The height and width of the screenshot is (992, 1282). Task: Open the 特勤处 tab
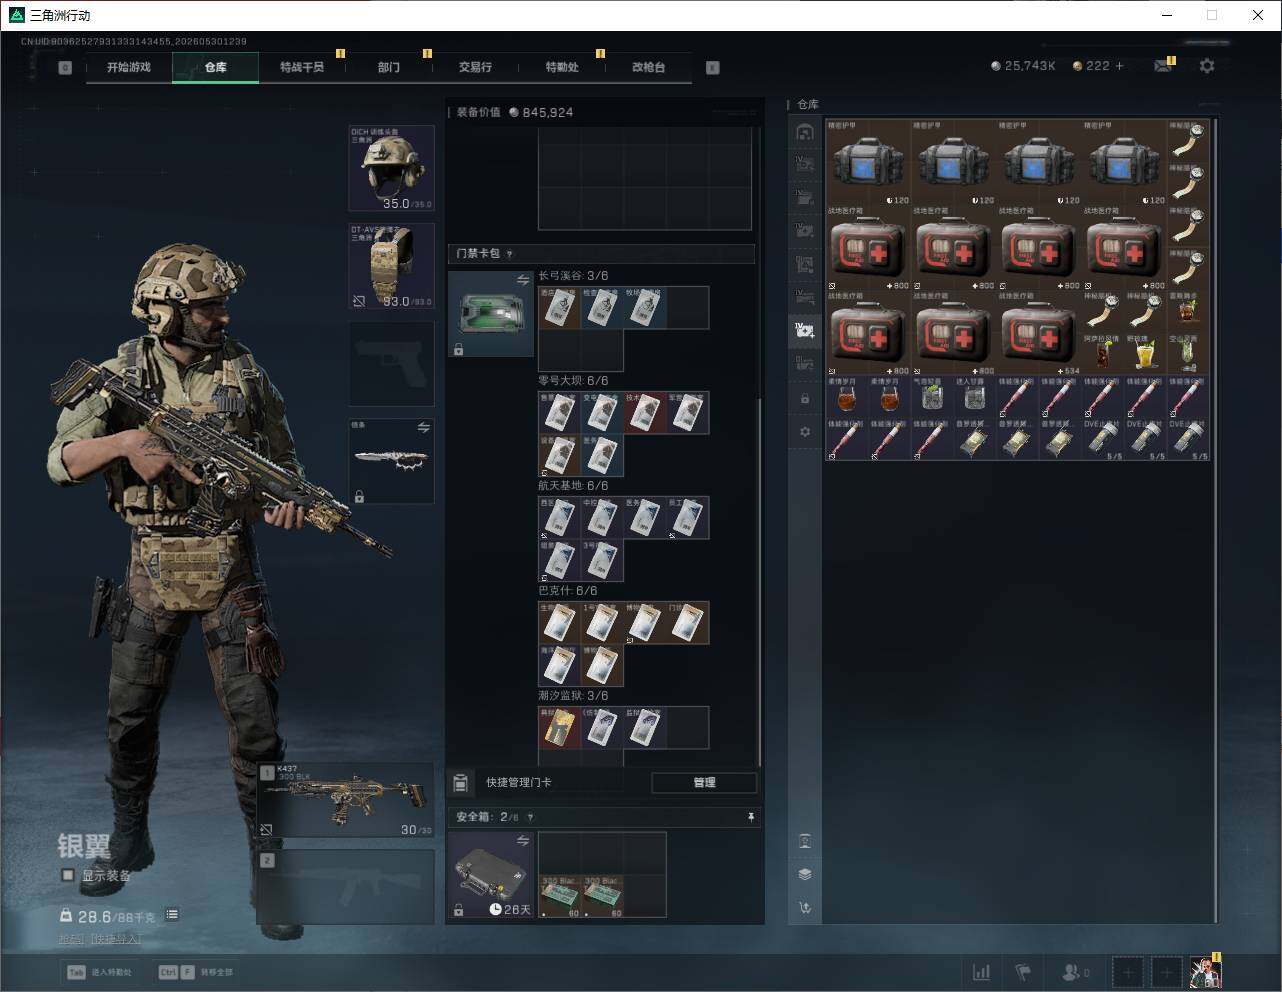point(562,67)
